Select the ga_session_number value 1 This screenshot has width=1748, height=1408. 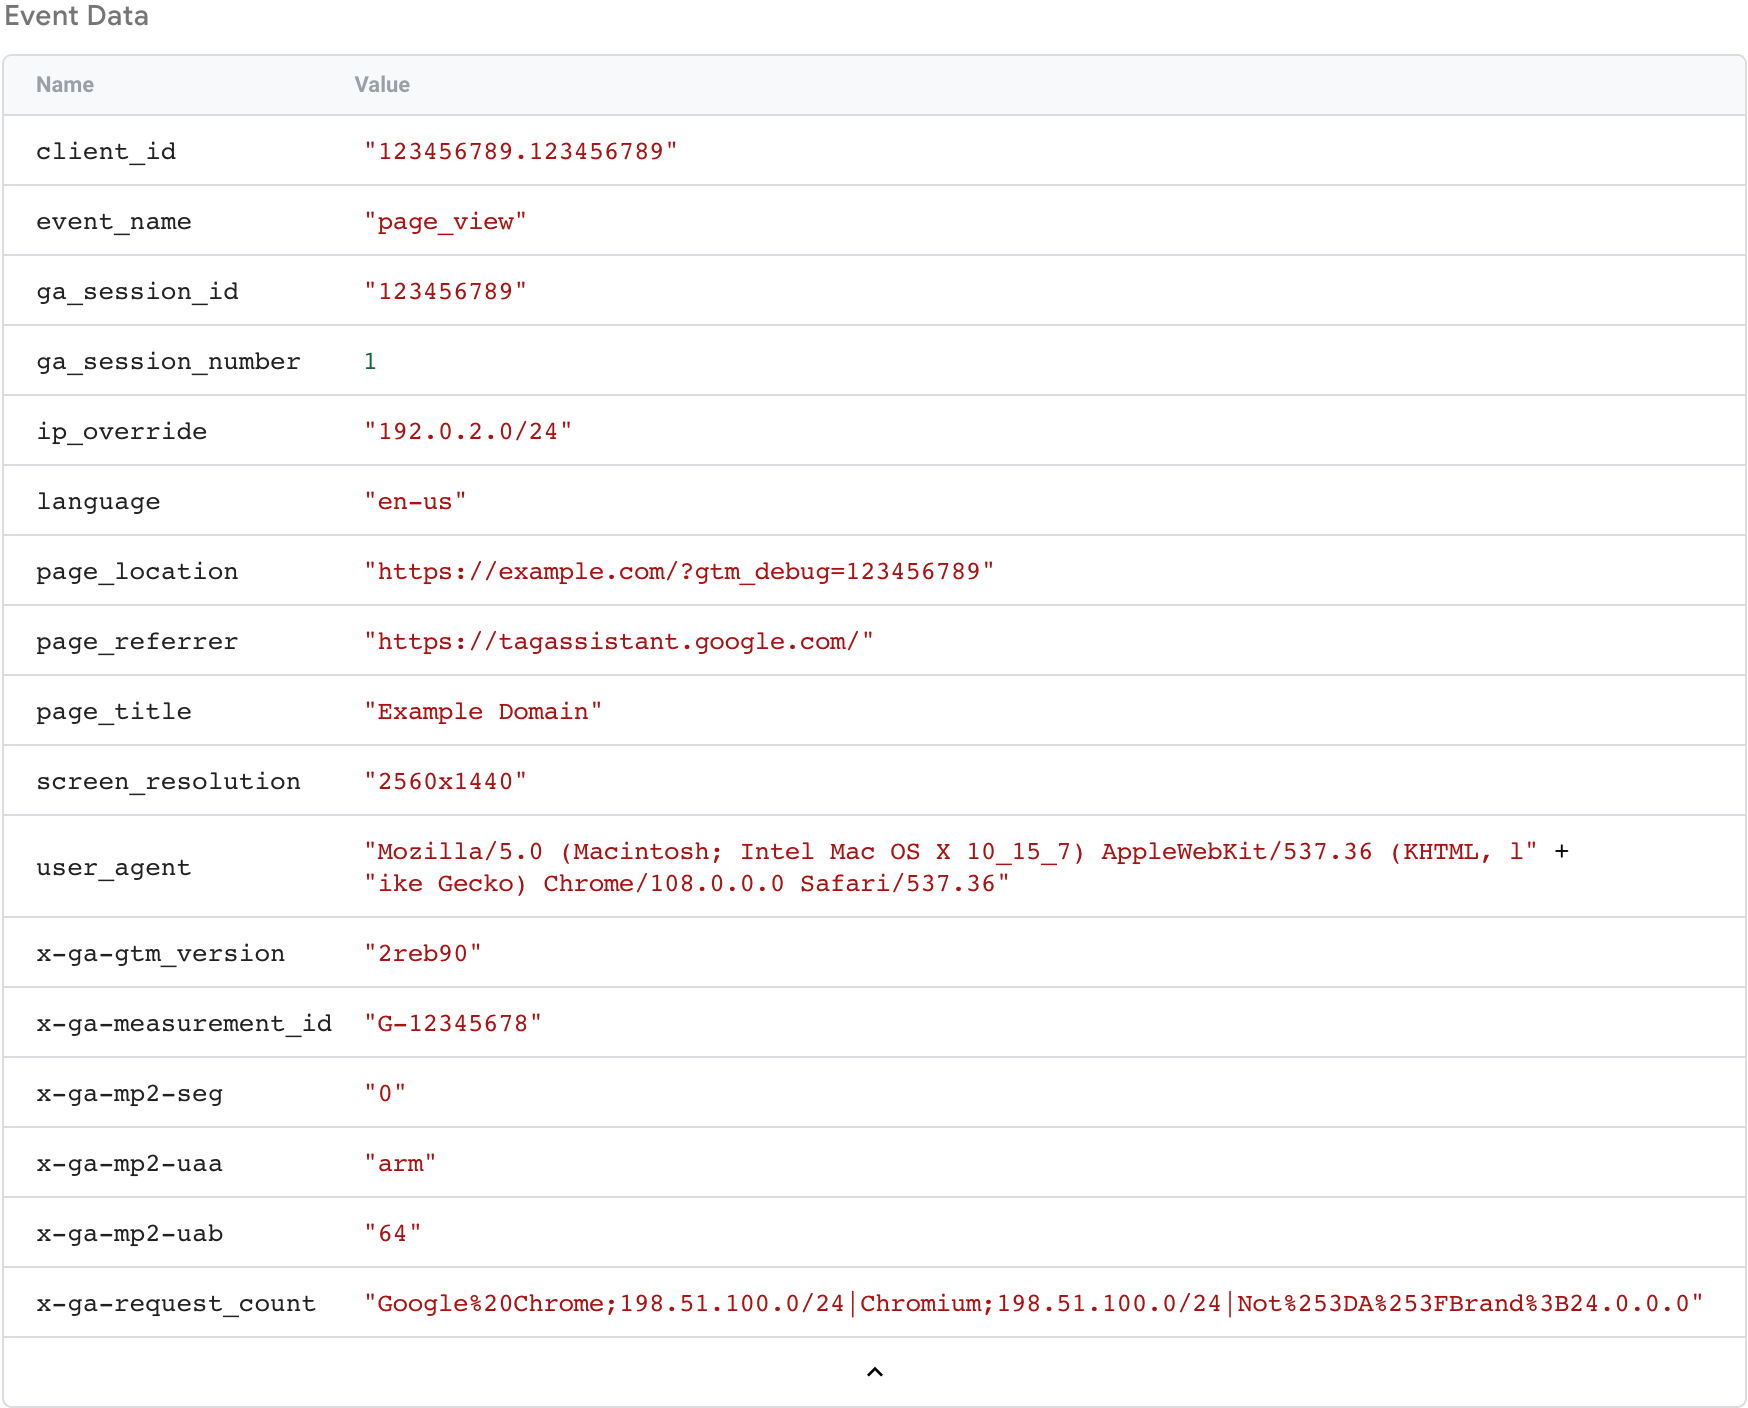(370, 361)
